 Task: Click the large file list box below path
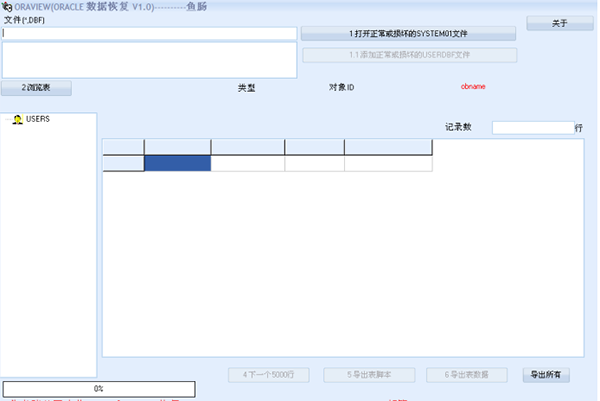pyautogui.click(x=149, y=60)
